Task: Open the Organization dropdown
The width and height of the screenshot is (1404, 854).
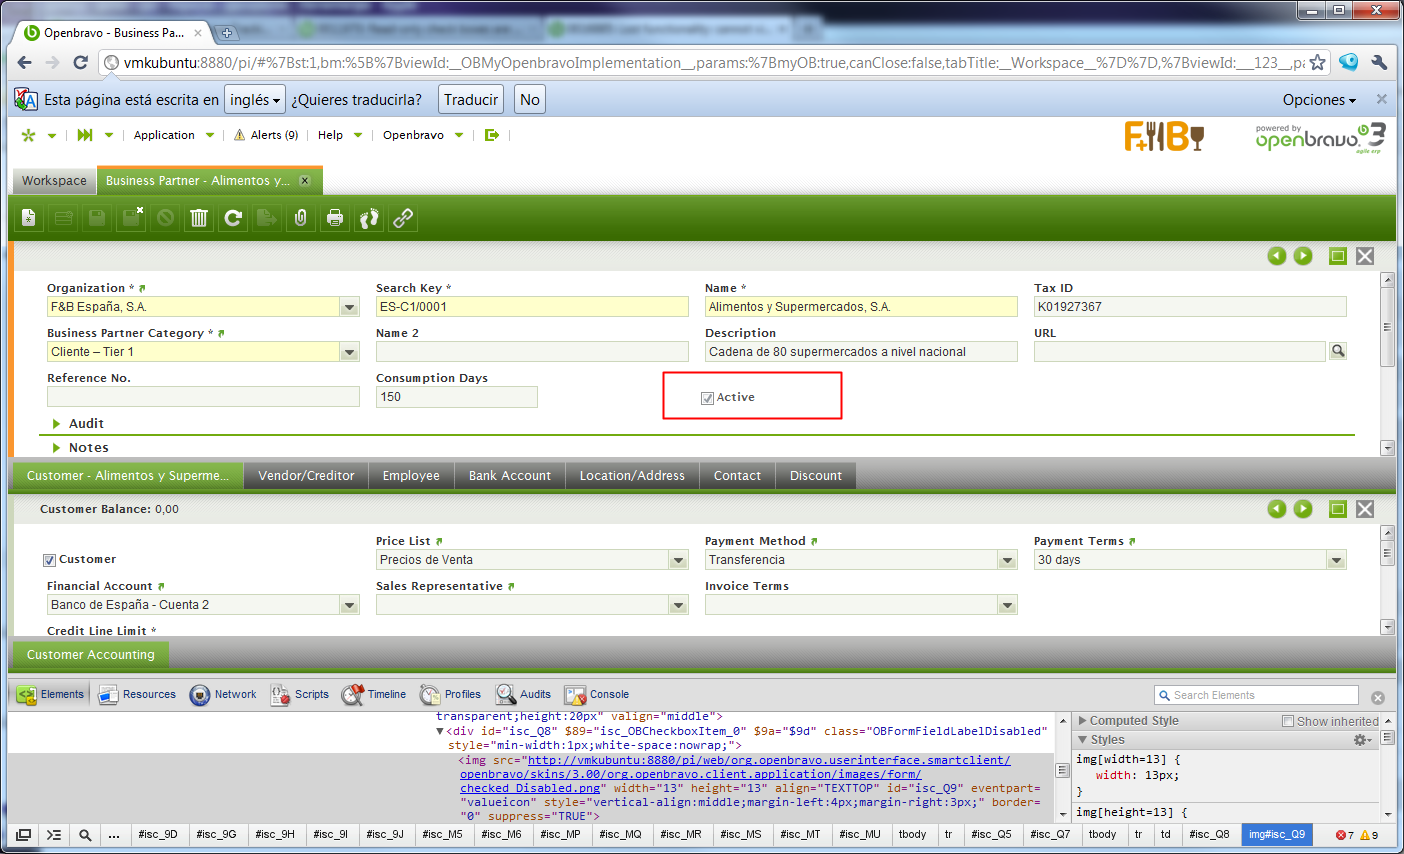Action: (x=349, y=307)
